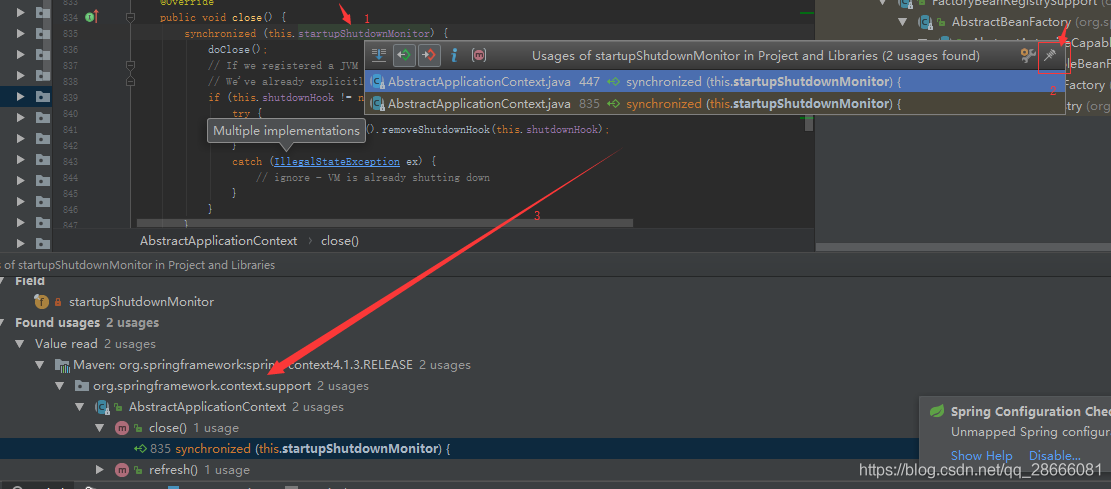The image size is (1111, 489).
Task: Click the blue info icon in usages popup
Action: 454,55
